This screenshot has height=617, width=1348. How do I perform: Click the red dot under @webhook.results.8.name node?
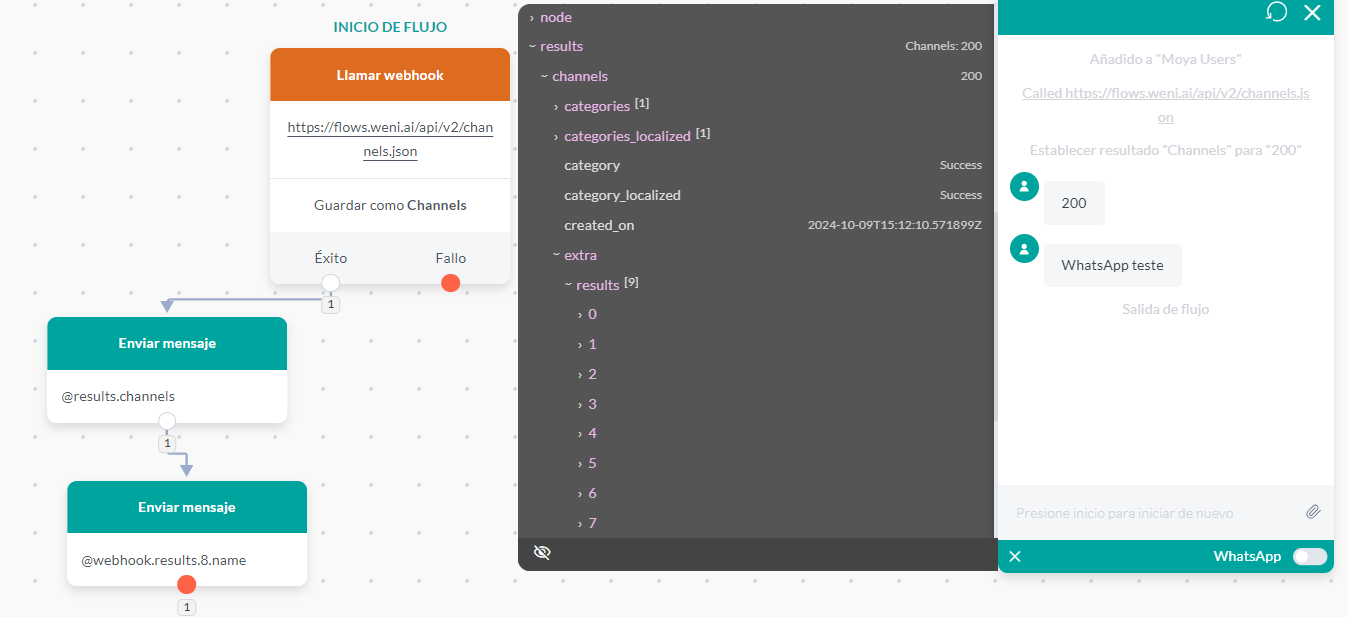(186, 584)
